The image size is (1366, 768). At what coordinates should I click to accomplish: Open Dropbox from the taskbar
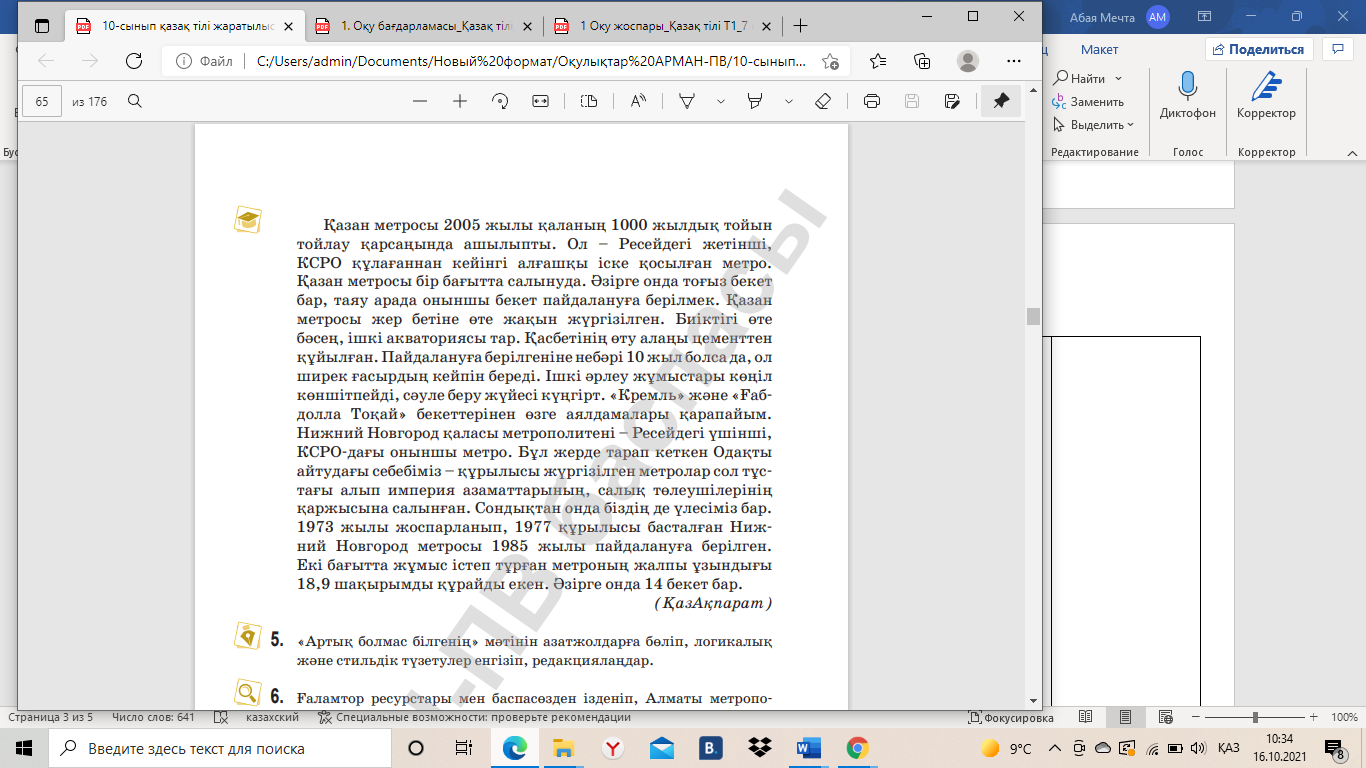coord(760,748)
